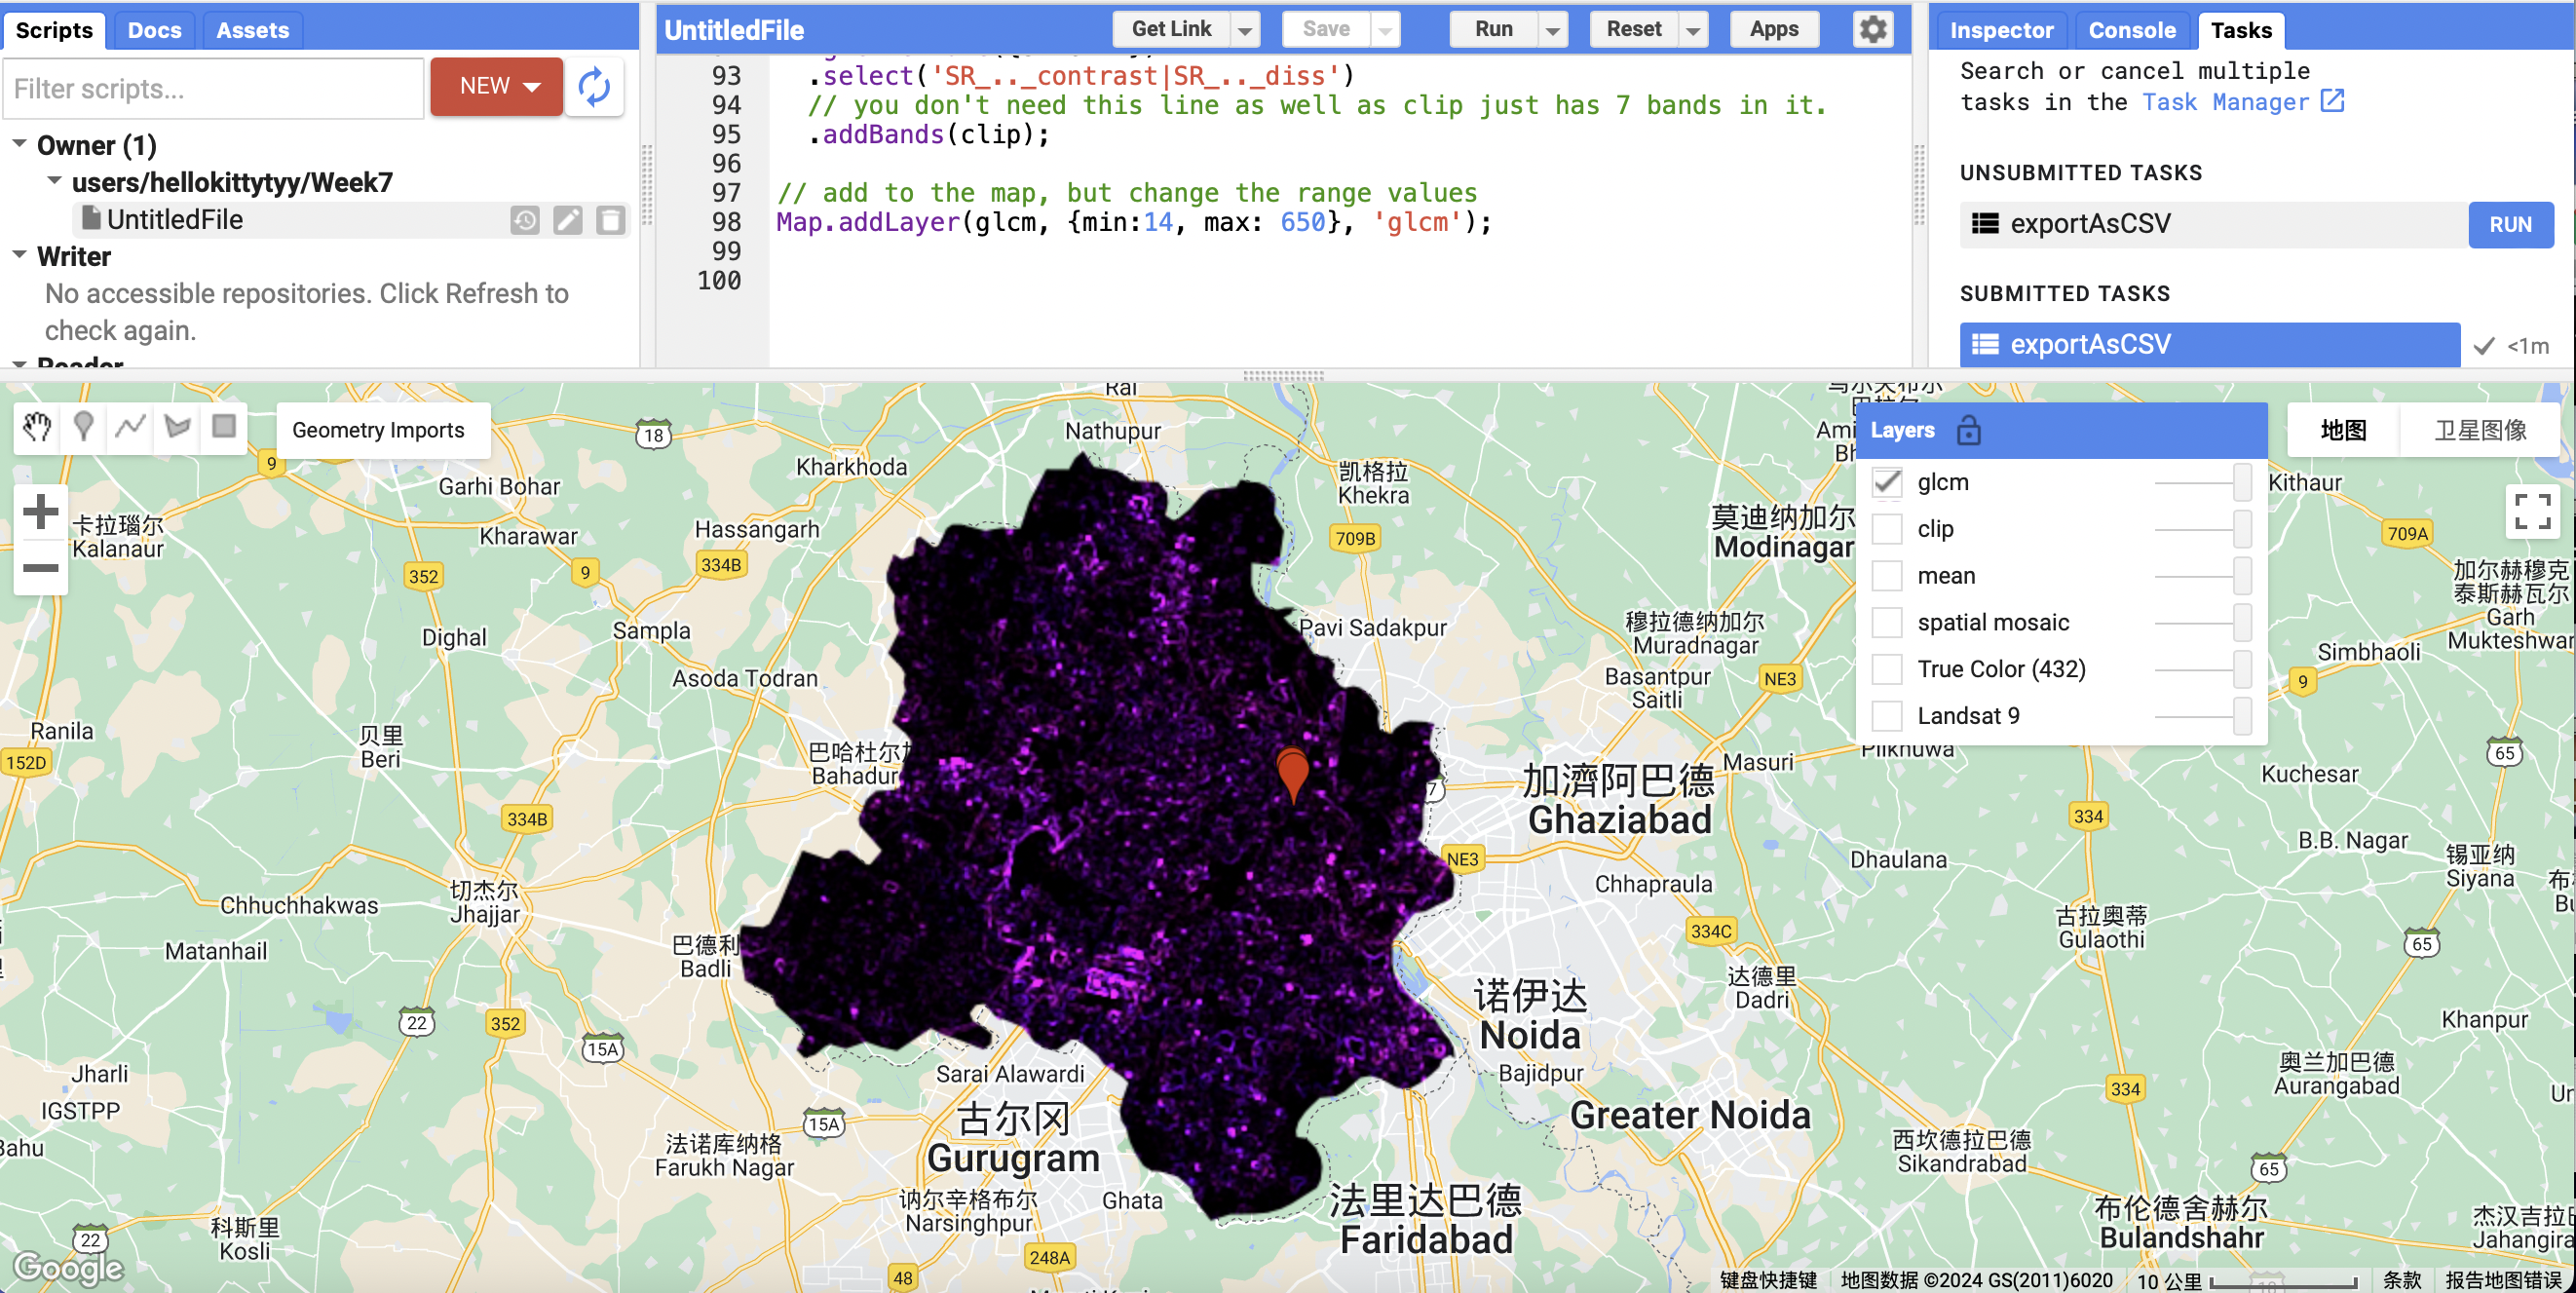
Task: Click the Filter scripts input field
Action: [214, 88]
